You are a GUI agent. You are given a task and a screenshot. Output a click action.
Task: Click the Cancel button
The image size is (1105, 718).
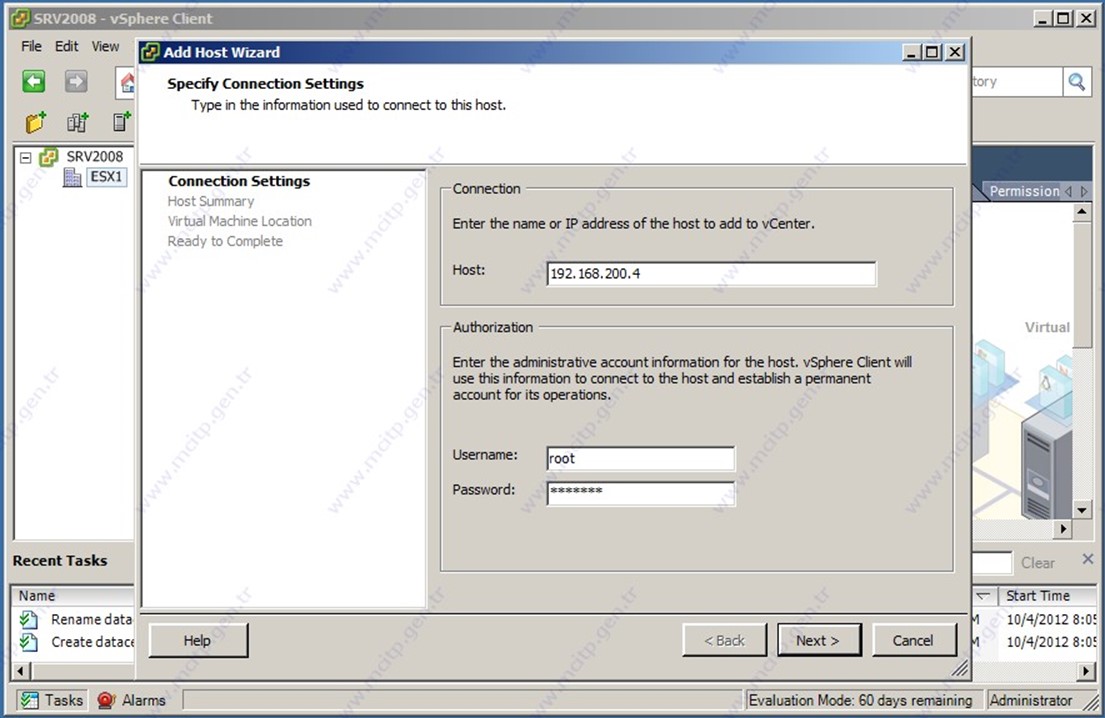coord(914,640)
